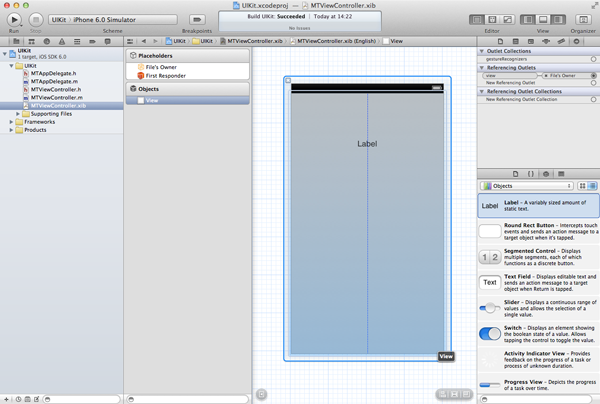The image size is (600, 404).
Task: Select Segmented Control in library
Action: 539,257
